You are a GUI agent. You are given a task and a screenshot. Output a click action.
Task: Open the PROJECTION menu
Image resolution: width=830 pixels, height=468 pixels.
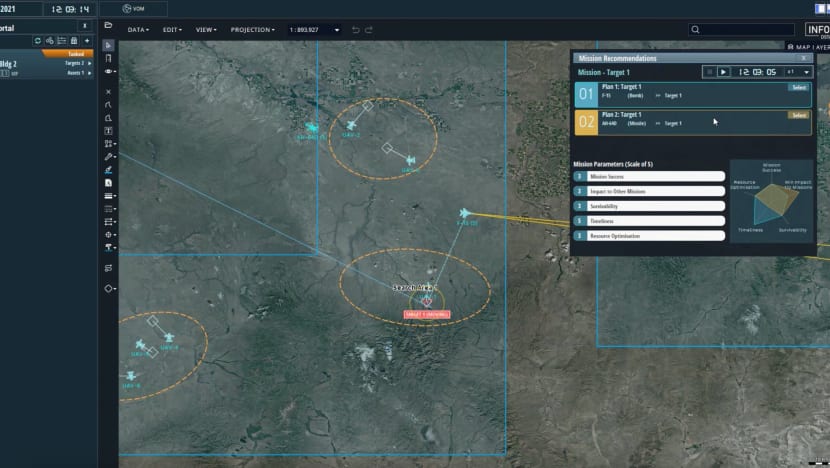point(252,30)
